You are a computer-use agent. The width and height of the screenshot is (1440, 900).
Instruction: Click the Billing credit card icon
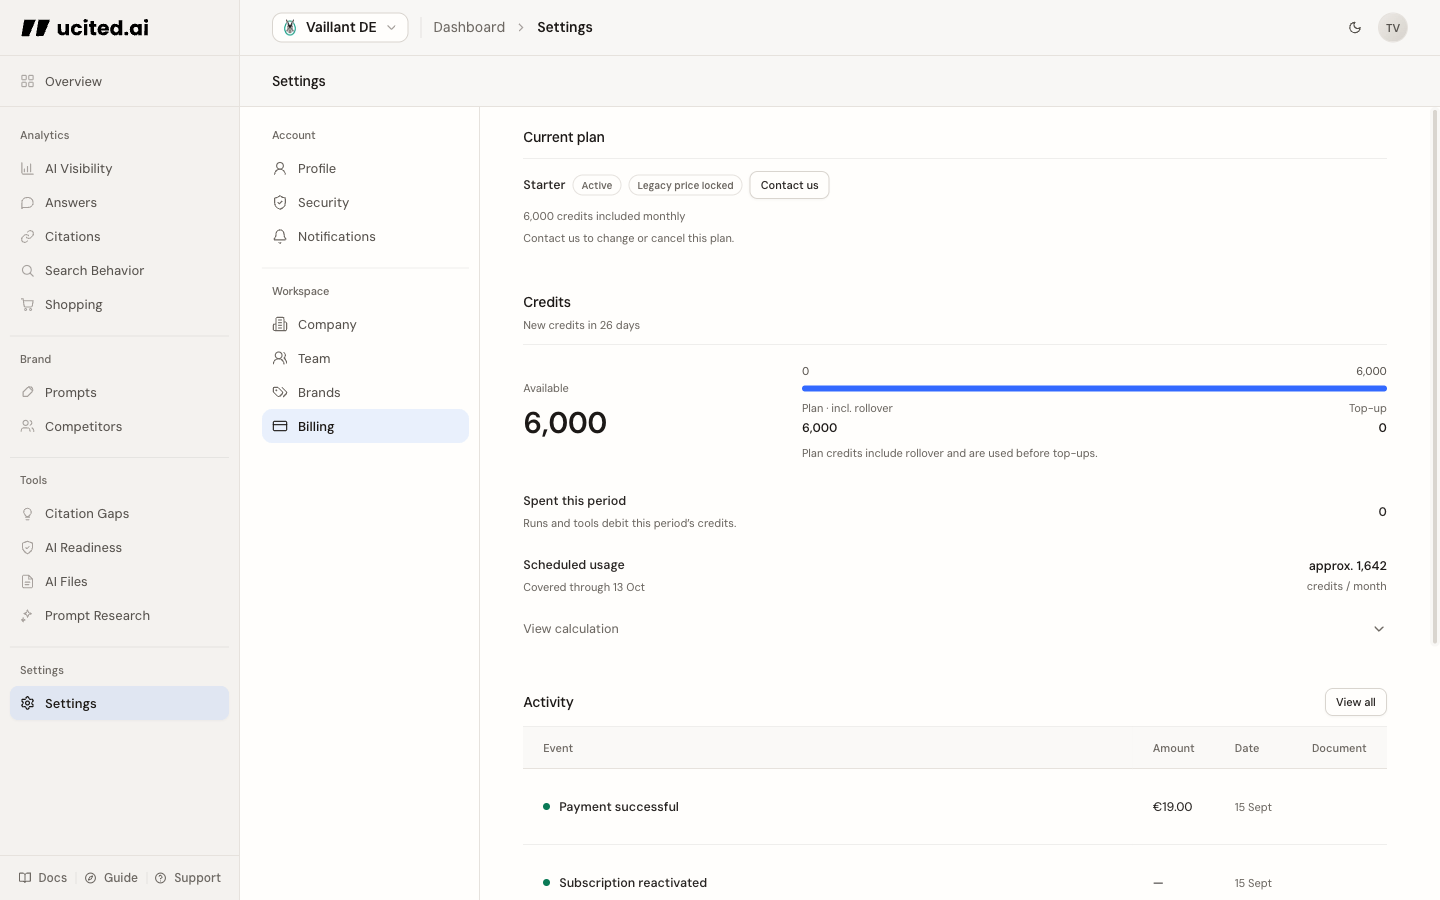[x=280, y=426]
